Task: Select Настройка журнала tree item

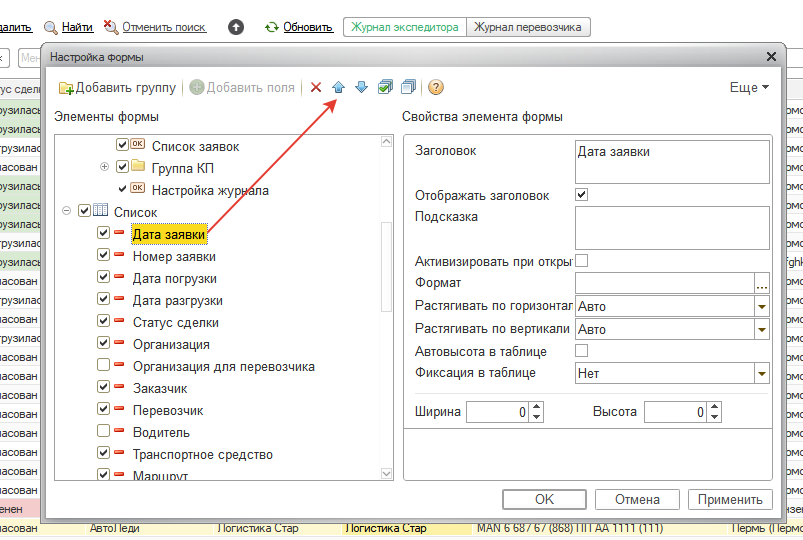Action: [x=210, y=191]
